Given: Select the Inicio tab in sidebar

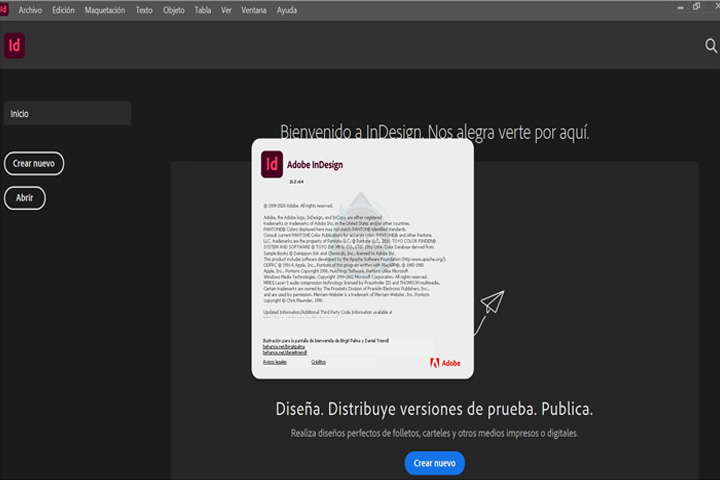Looking at the screenshot, I should (x=68, y=113).
